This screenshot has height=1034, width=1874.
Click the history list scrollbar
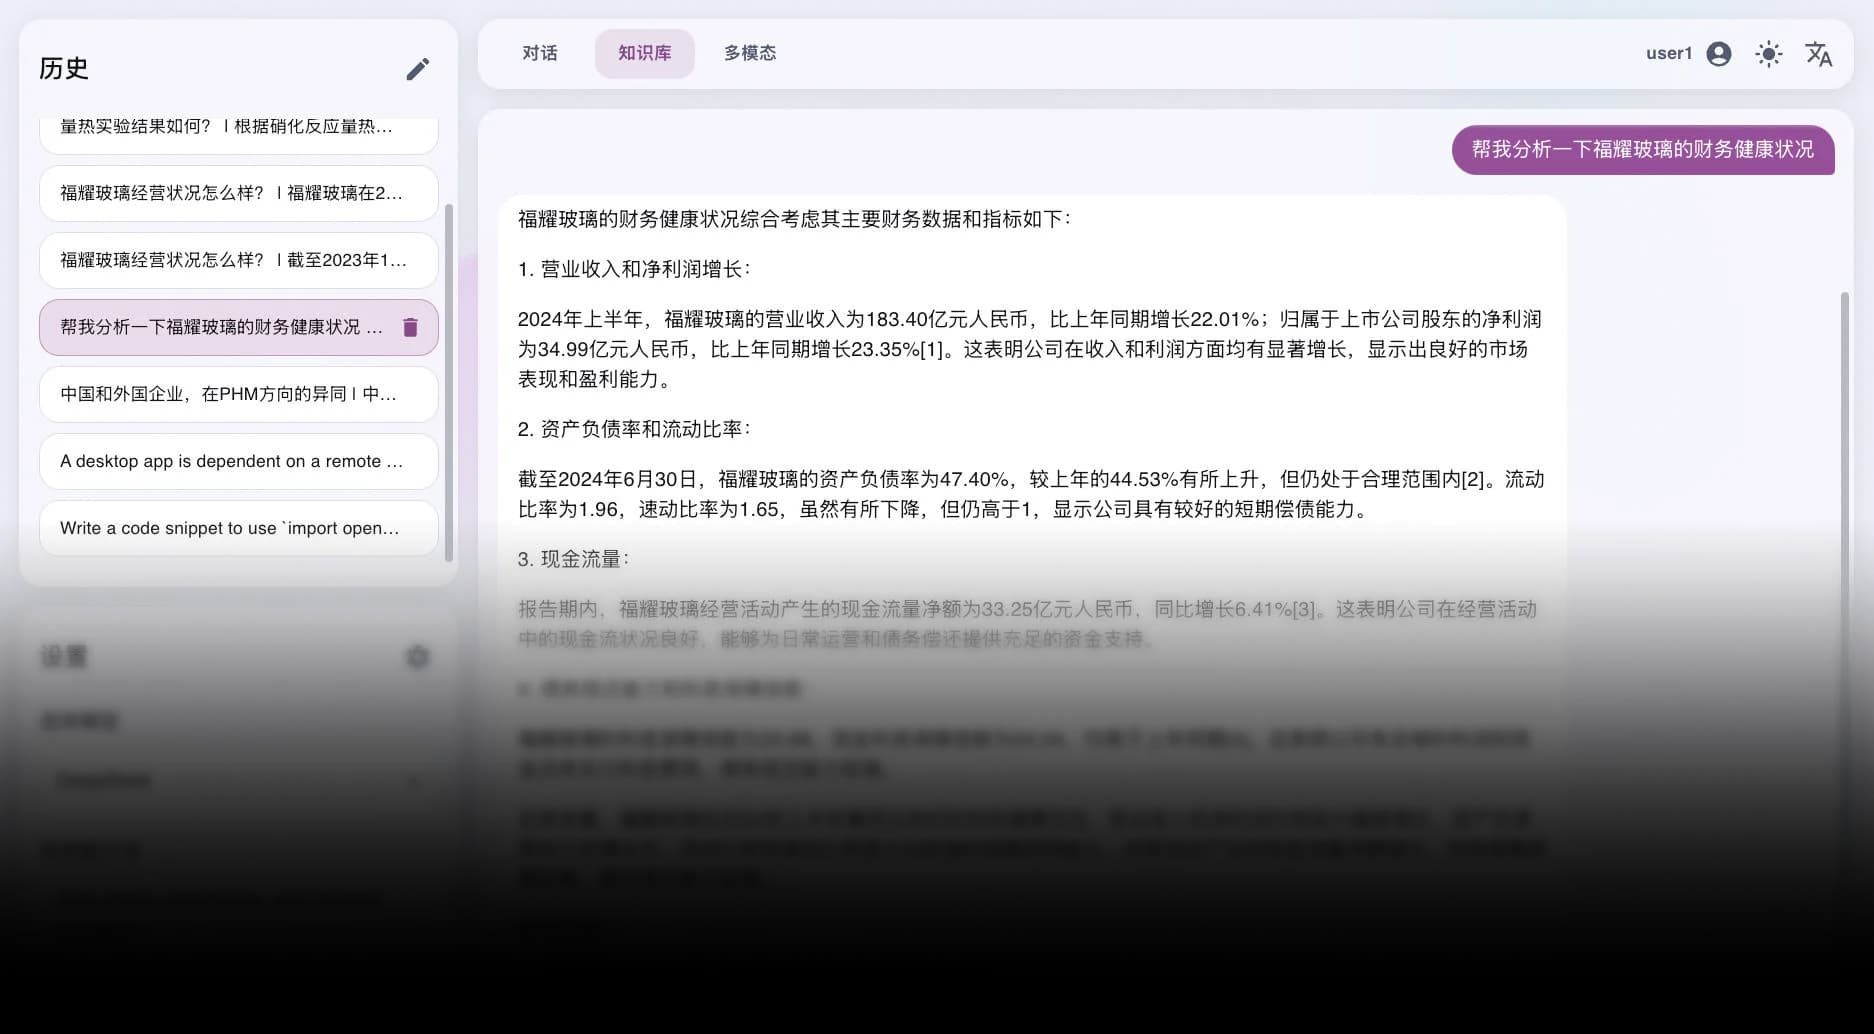pos(449,383)
